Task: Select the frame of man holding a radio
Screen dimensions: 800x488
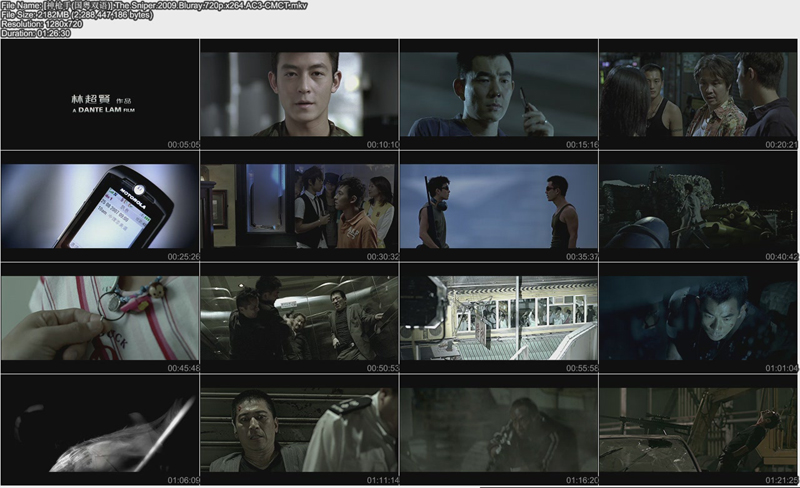Action: point(499,94)
